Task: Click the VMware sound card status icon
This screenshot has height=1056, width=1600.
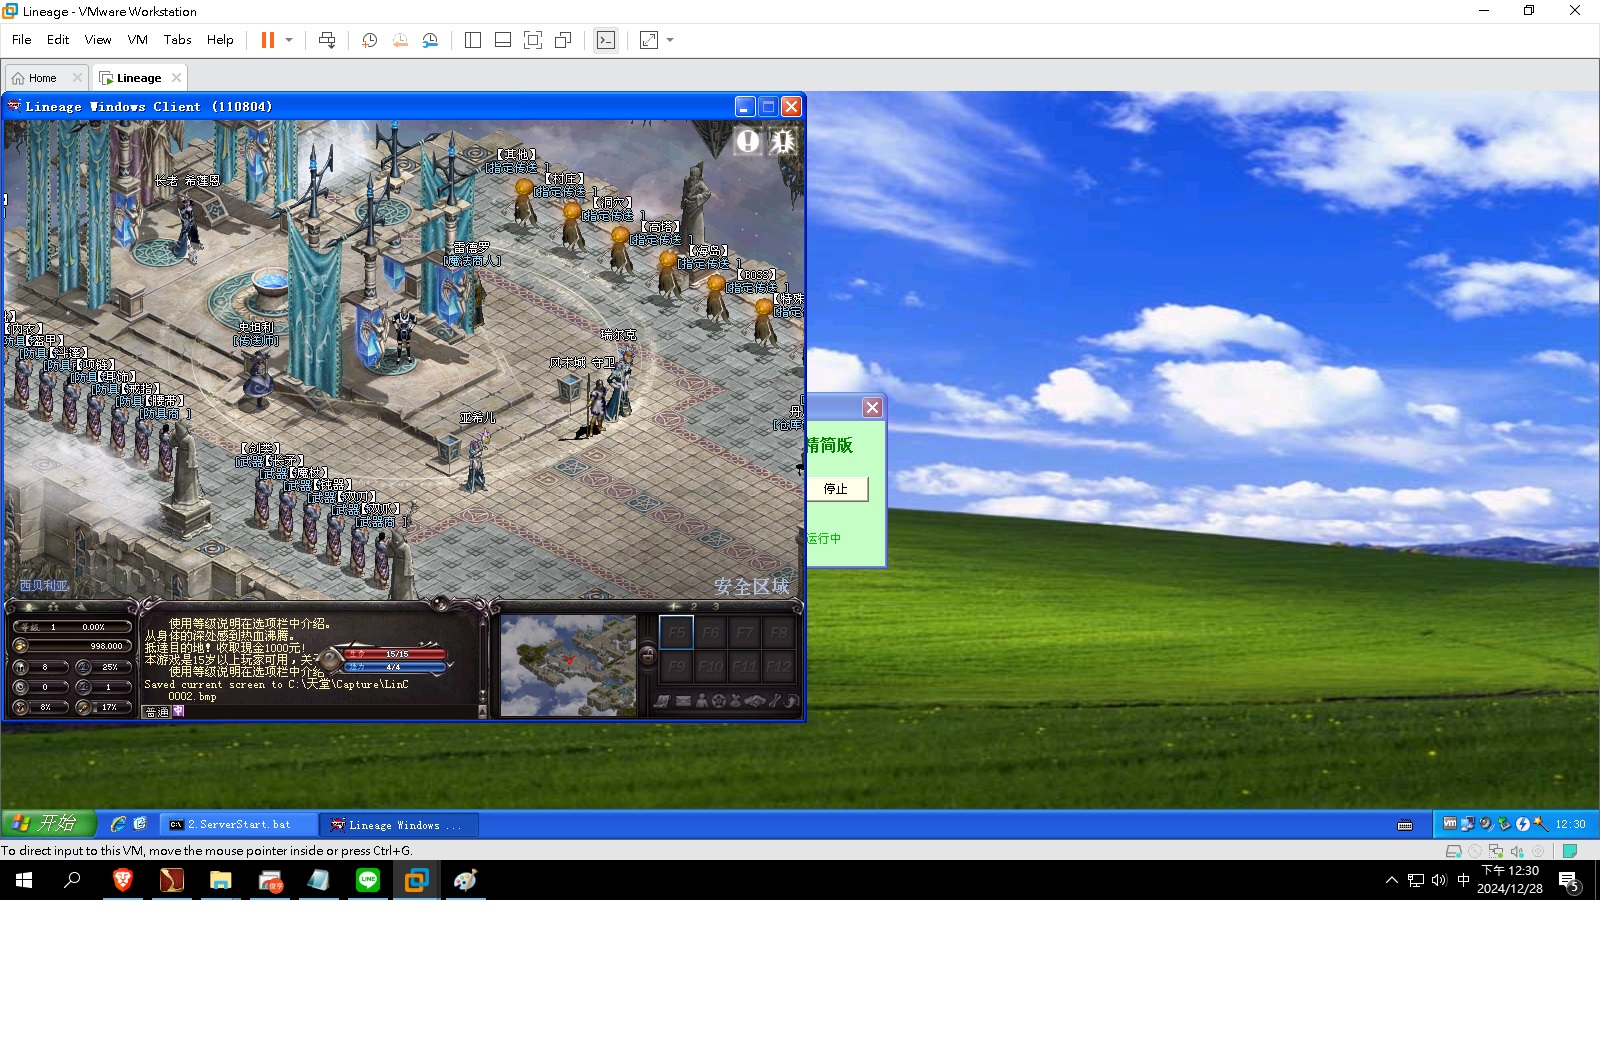Action: point(1517,851)
